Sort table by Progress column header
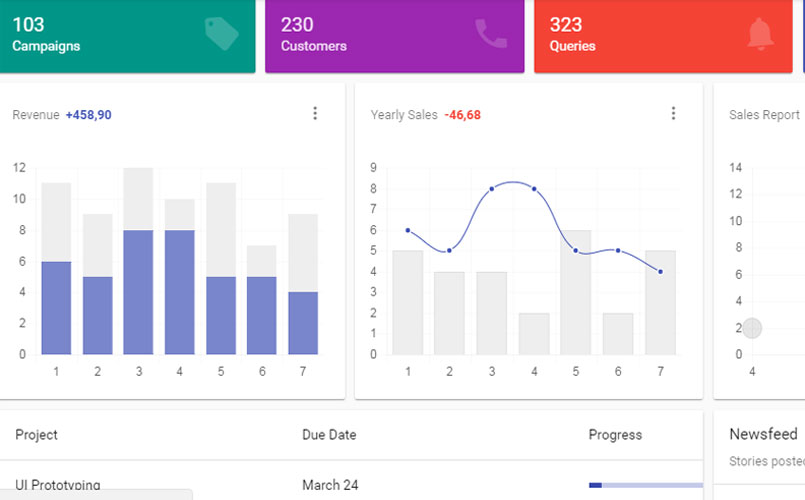This screenshot has height=500, width=805. point(615,435)
